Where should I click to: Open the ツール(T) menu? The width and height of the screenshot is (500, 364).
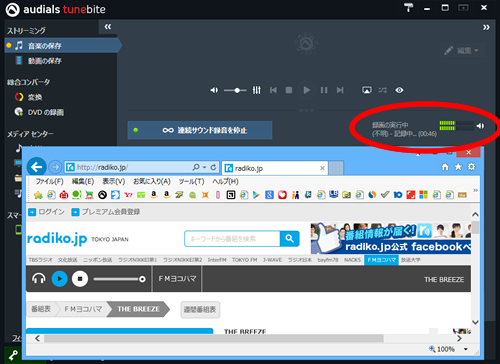191,181
